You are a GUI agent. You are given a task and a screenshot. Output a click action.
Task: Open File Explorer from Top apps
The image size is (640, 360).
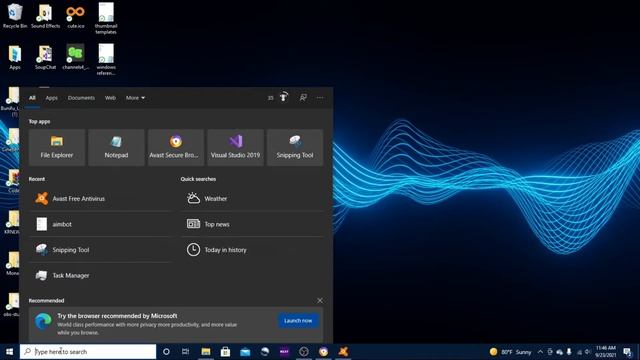pos(57,147)
